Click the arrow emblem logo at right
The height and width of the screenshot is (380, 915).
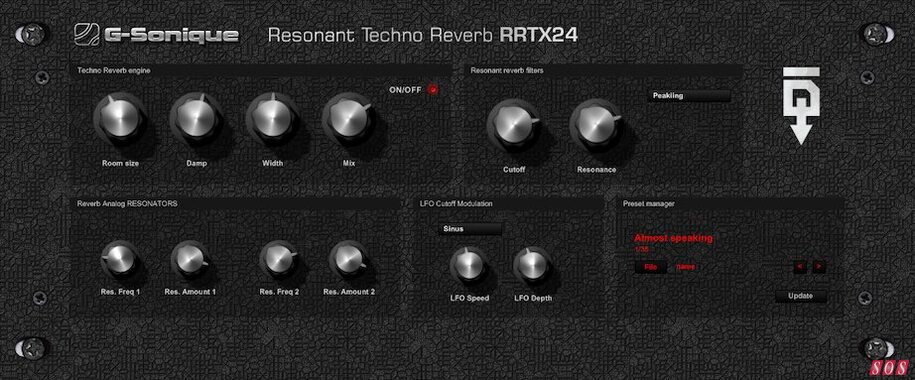click(x=801, y=106)
